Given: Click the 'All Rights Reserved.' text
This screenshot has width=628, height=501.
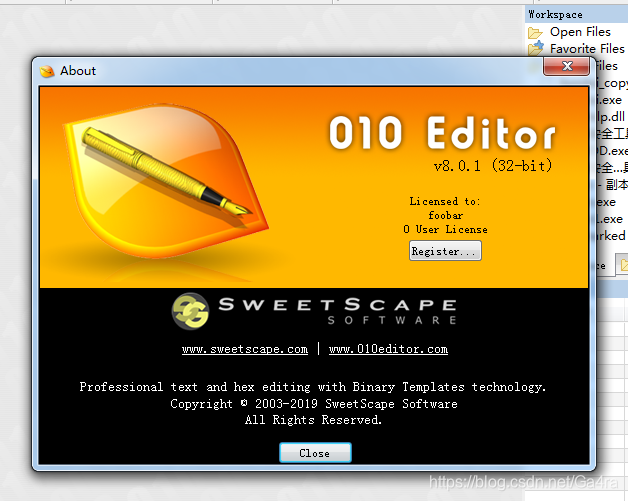Looking at the screenshot, I should [x=313, y=420].
